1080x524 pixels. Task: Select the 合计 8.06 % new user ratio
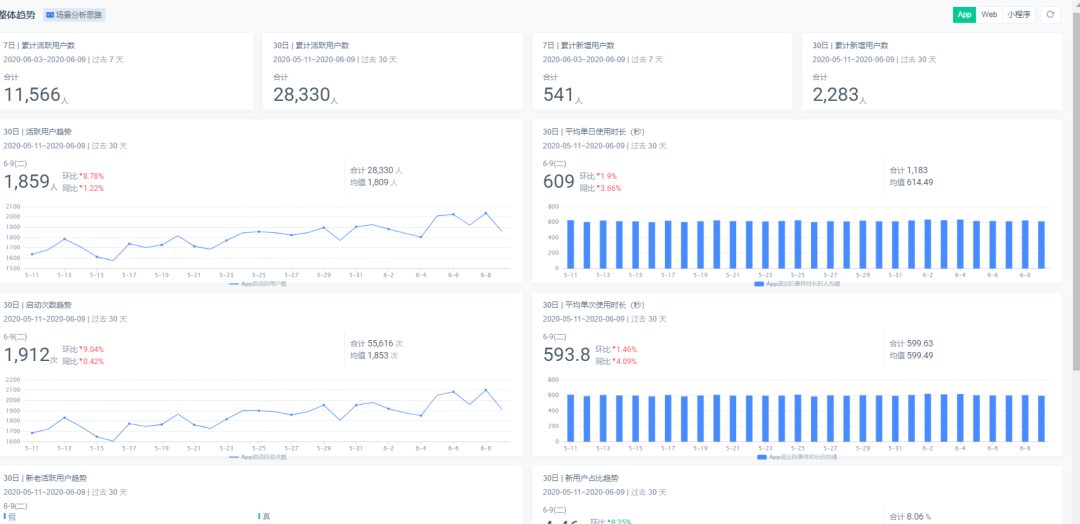point(910,516)
